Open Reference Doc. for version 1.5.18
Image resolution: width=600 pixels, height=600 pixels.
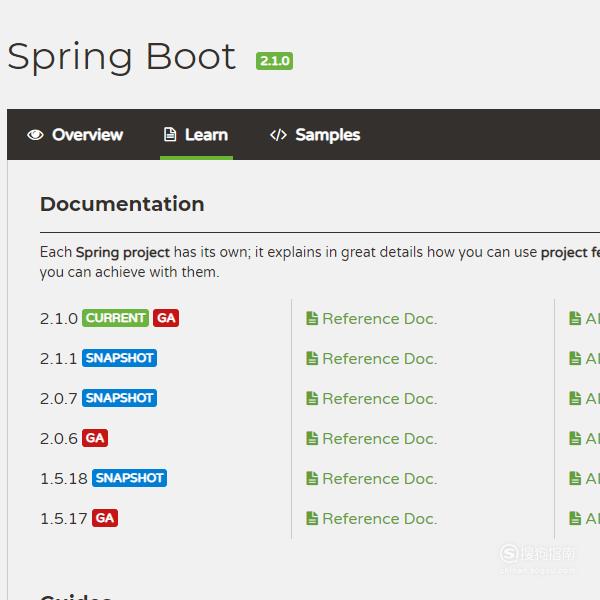point(371,479)
